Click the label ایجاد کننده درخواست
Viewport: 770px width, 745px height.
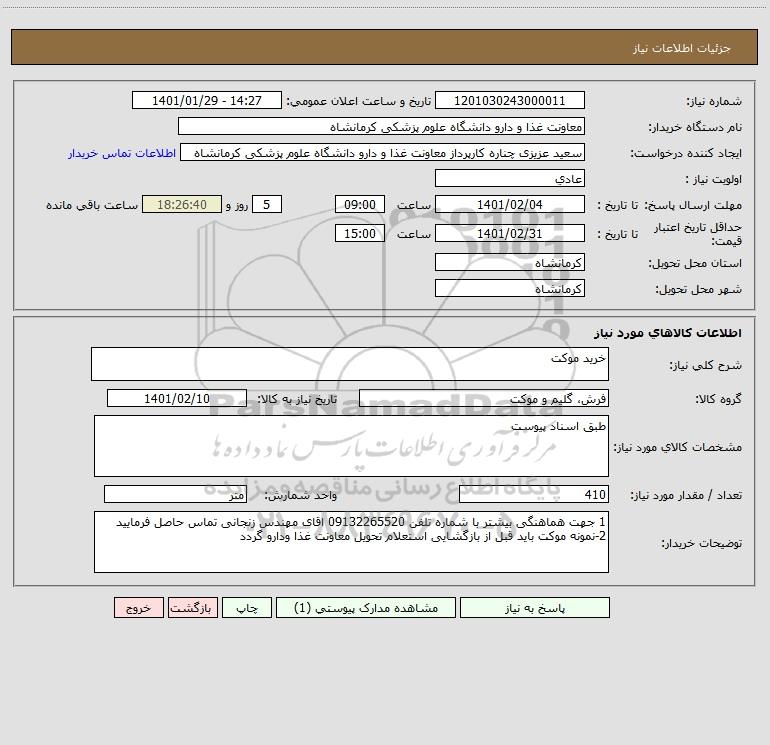(686, 154)
